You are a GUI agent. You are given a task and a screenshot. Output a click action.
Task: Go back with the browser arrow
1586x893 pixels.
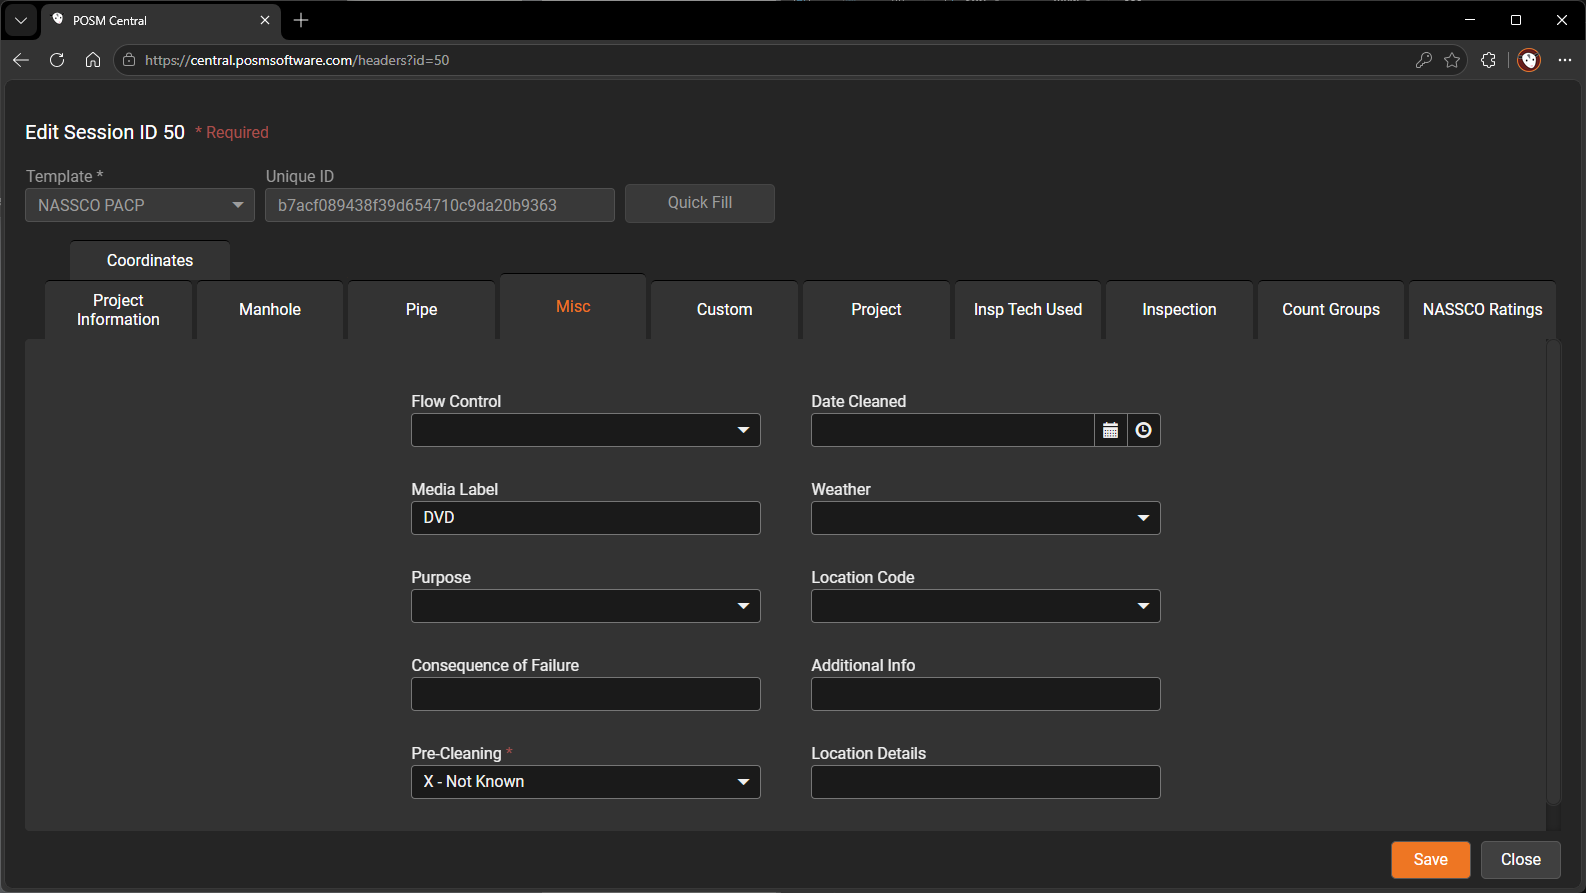click(21, 60)
